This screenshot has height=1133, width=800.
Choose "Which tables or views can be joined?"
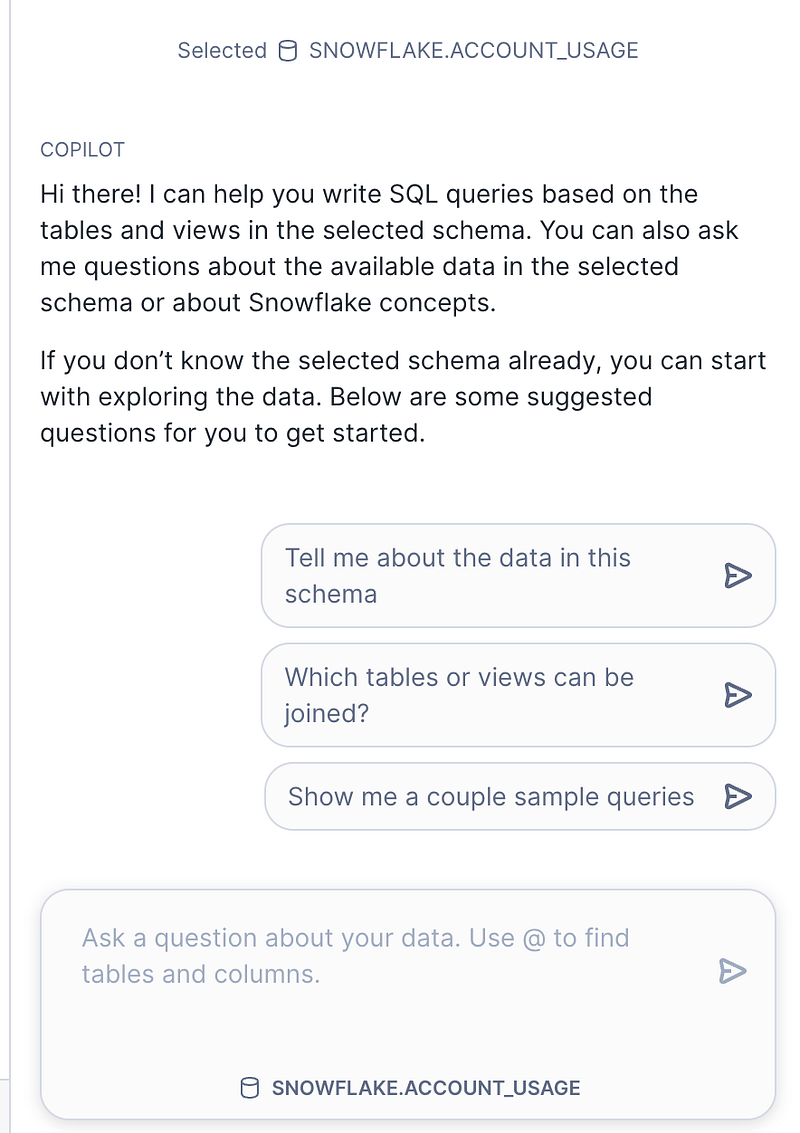(x=518, y=695)
